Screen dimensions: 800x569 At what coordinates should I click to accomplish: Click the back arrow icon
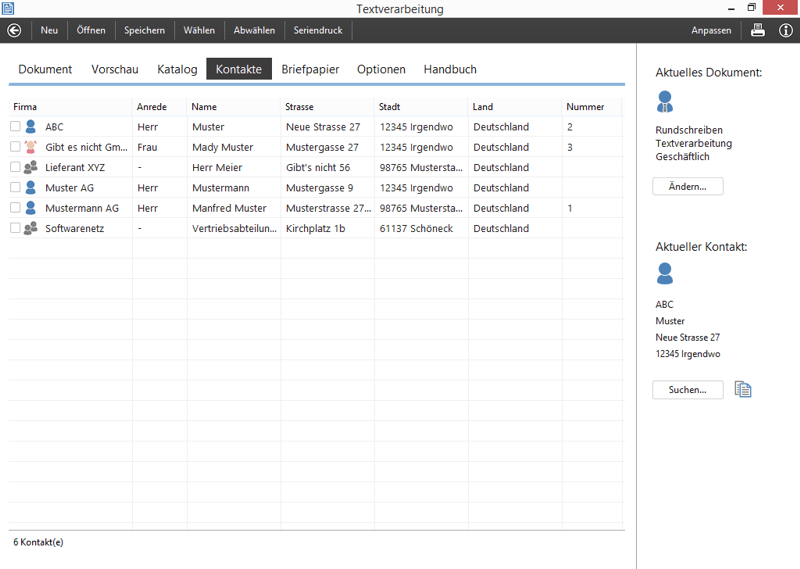14,30
